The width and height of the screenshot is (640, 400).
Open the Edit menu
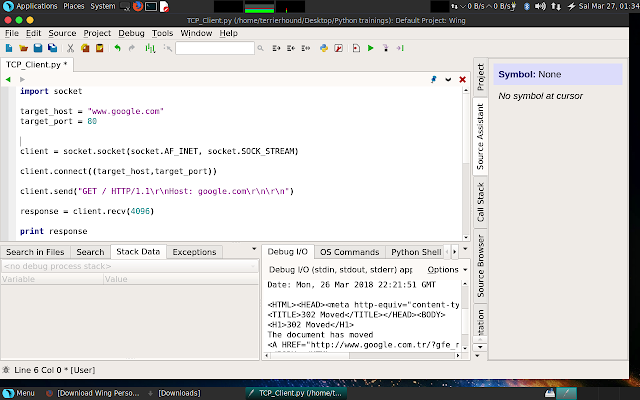[33, 33]
